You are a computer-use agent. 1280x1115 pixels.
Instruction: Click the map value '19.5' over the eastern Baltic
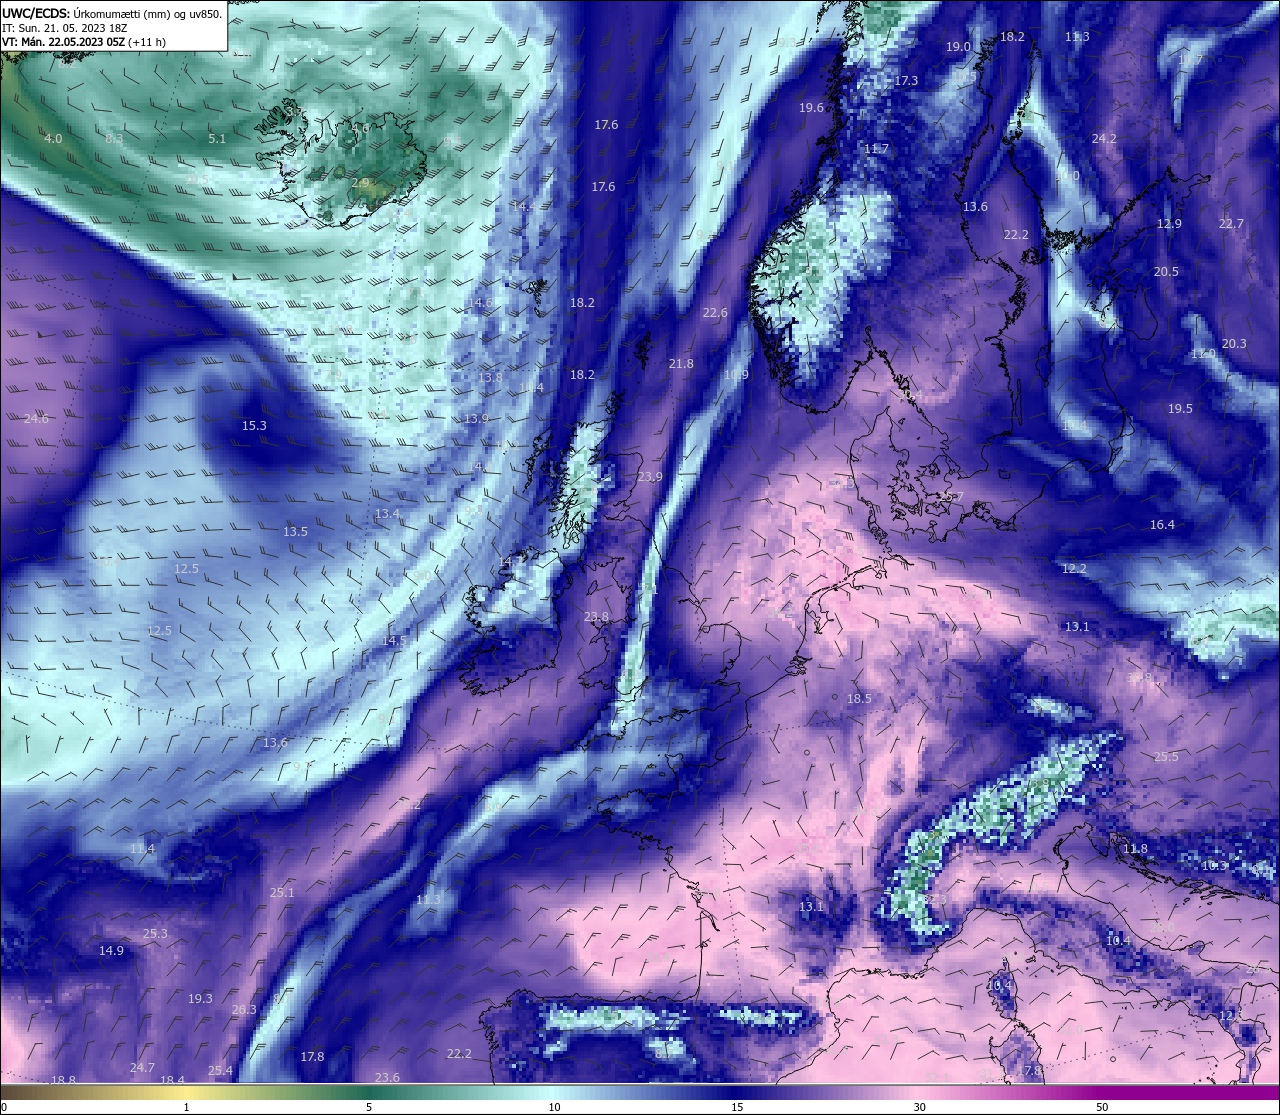coord(1180,409)
